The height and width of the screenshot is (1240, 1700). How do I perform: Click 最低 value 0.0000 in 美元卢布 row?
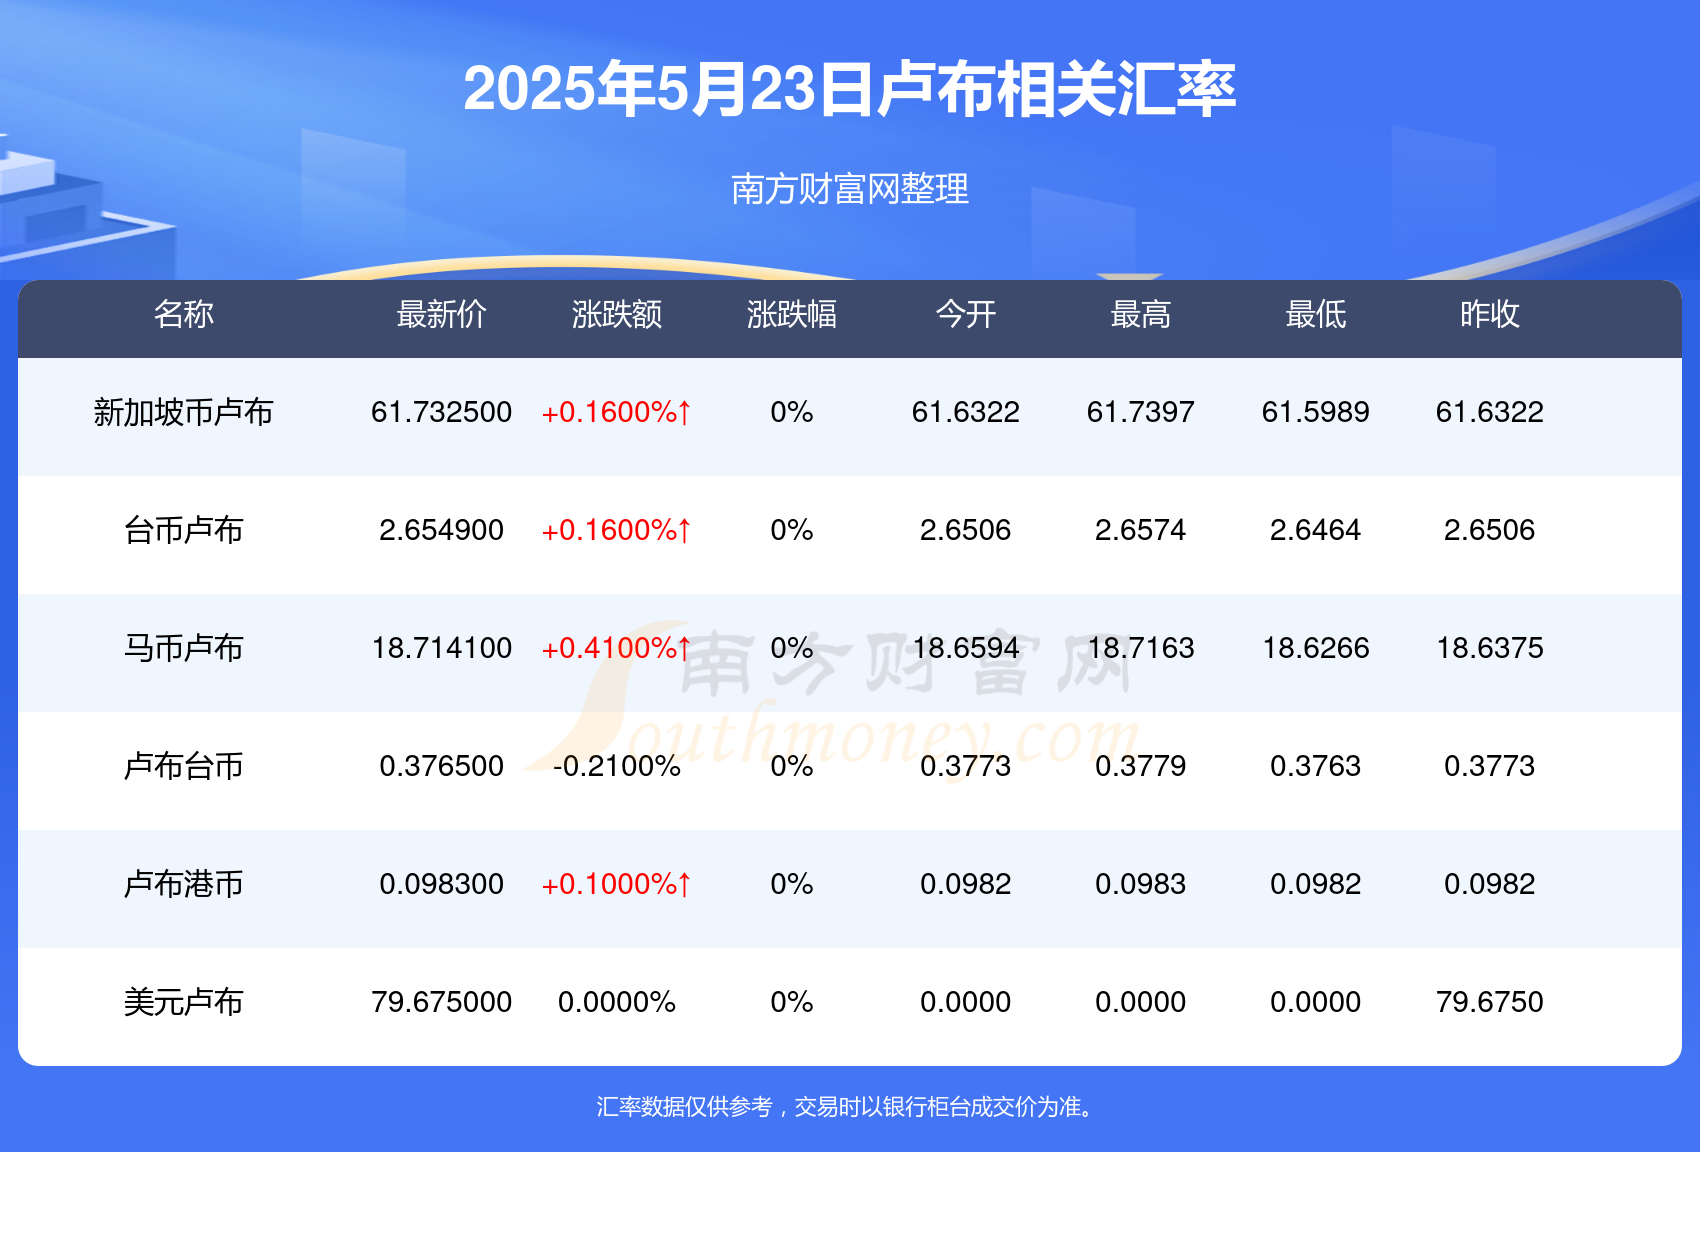click(1316, 1002)
